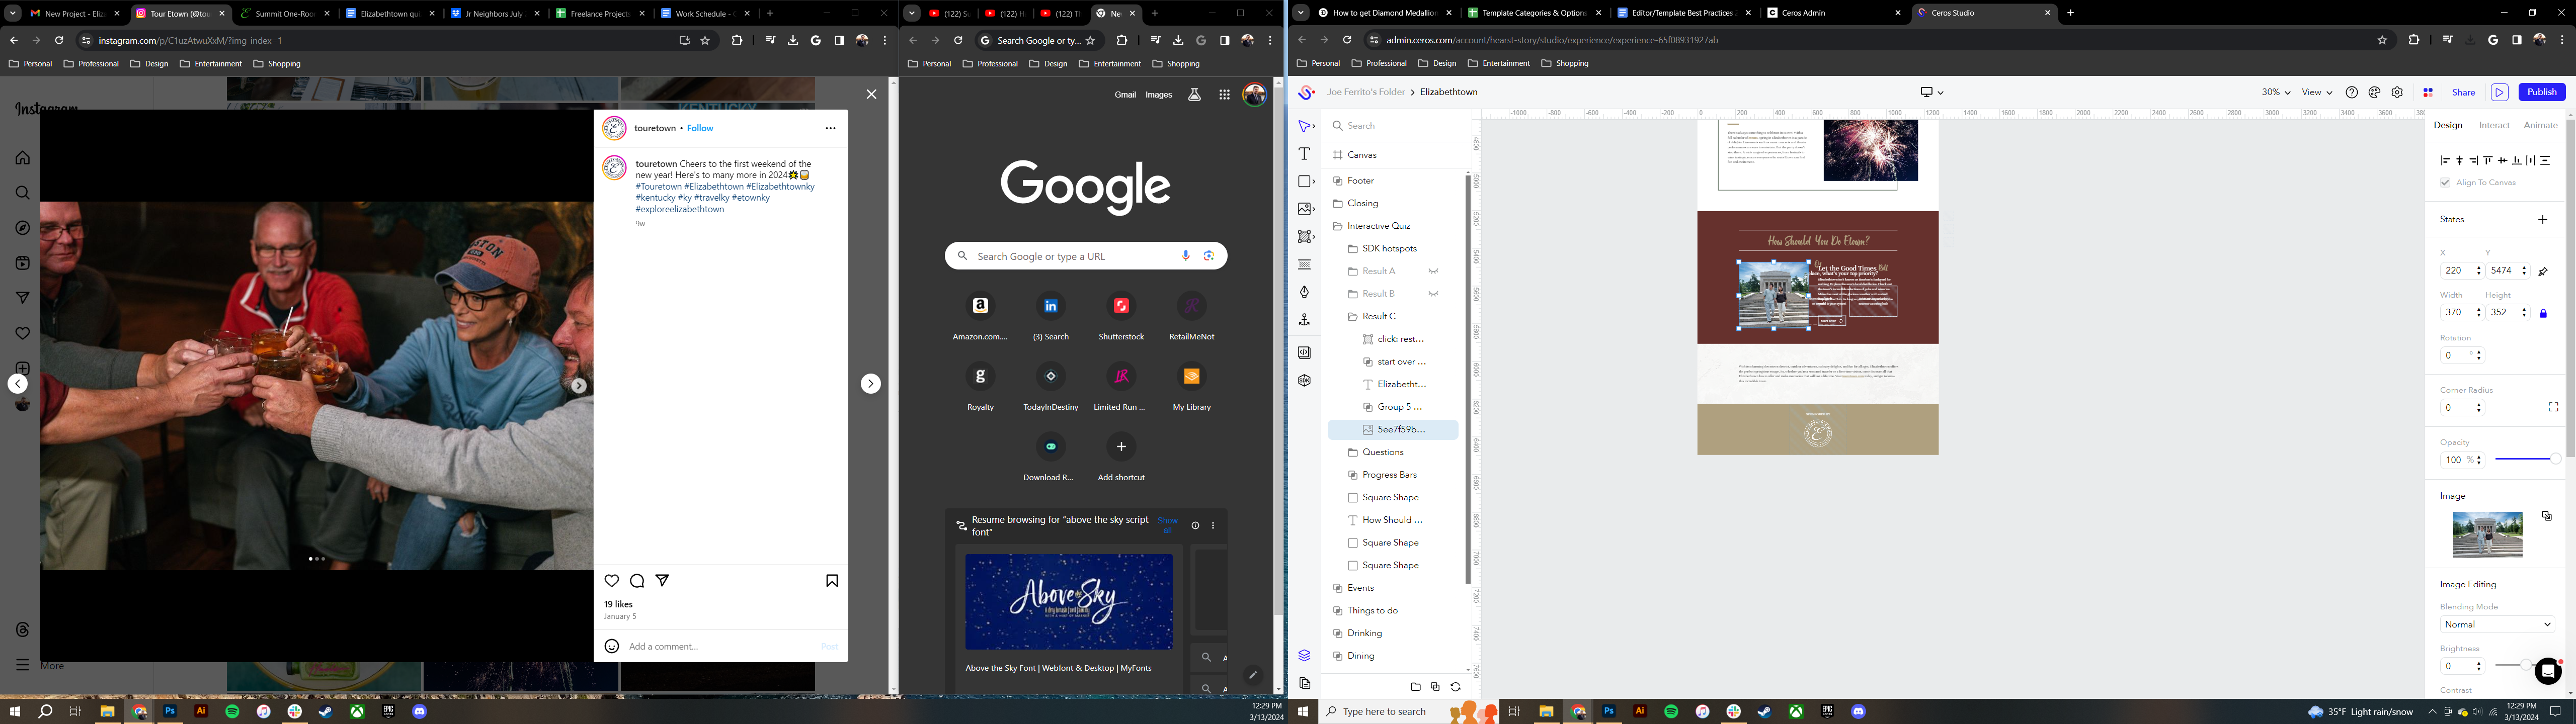Show the hidden Result B layer

pyautogui.click(x=1433, y=294)
